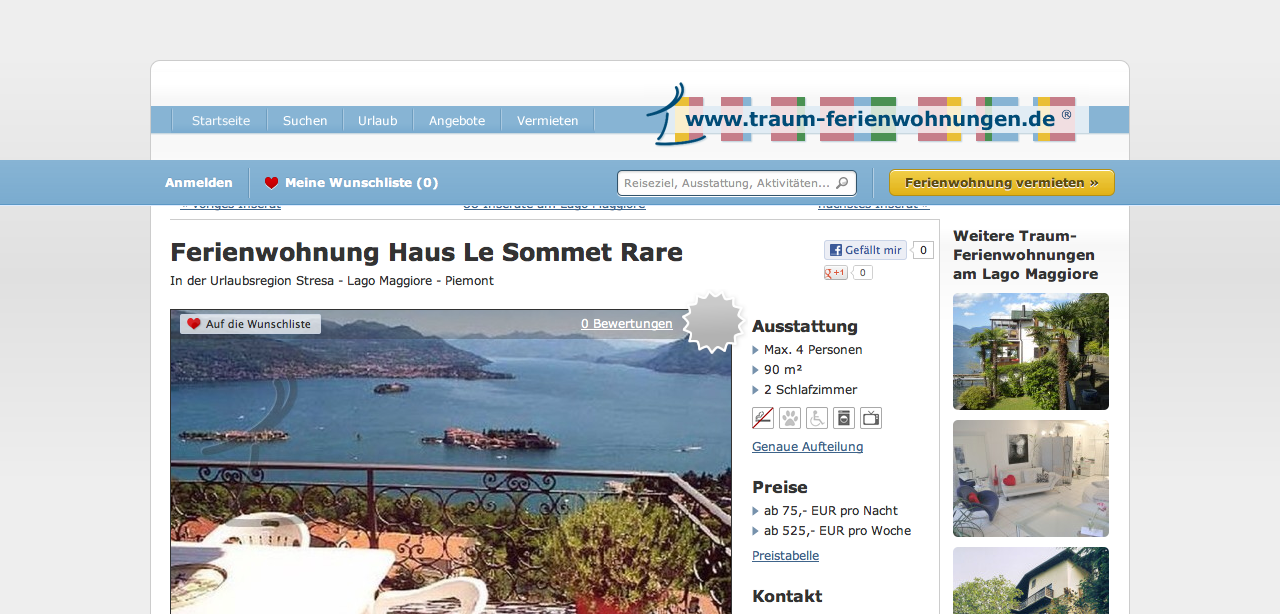This screenshot has height=614, width=1280.
Task: Click the Max. 4 Personen arrow bullet
Action: (x=756, y=350)
